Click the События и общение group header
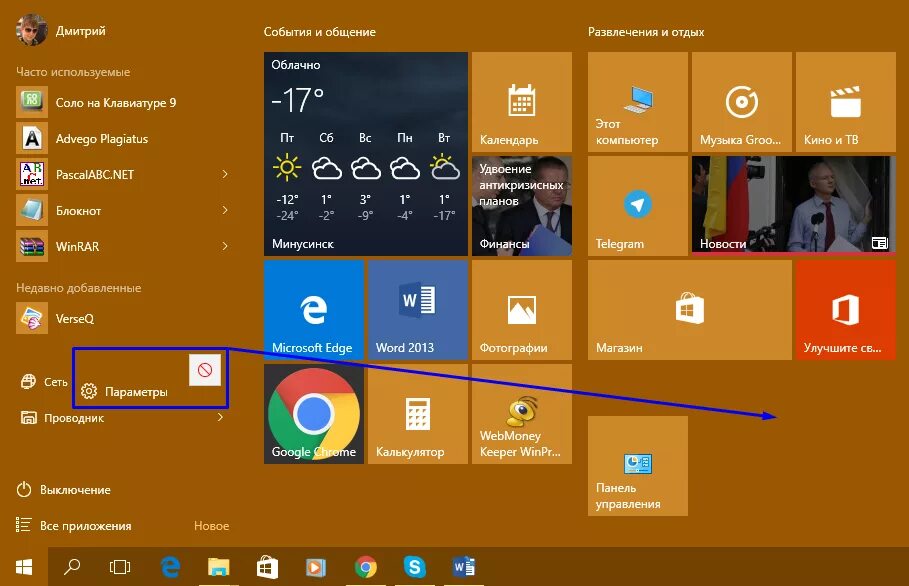This screenshot has width=909, height=586. [x=319, y=32]
